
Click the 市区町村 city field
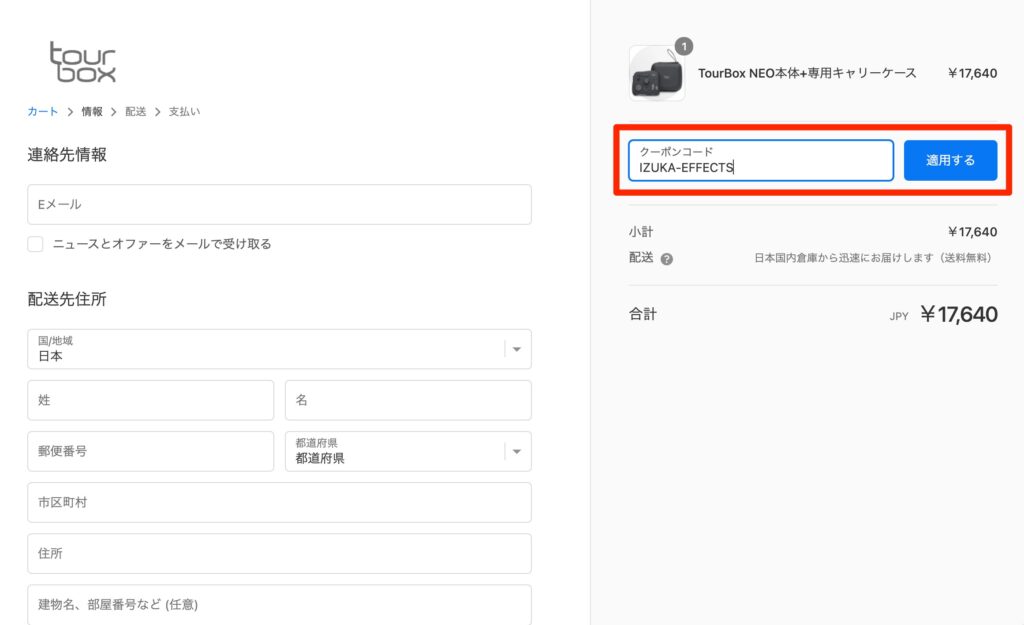pos(280,502)
